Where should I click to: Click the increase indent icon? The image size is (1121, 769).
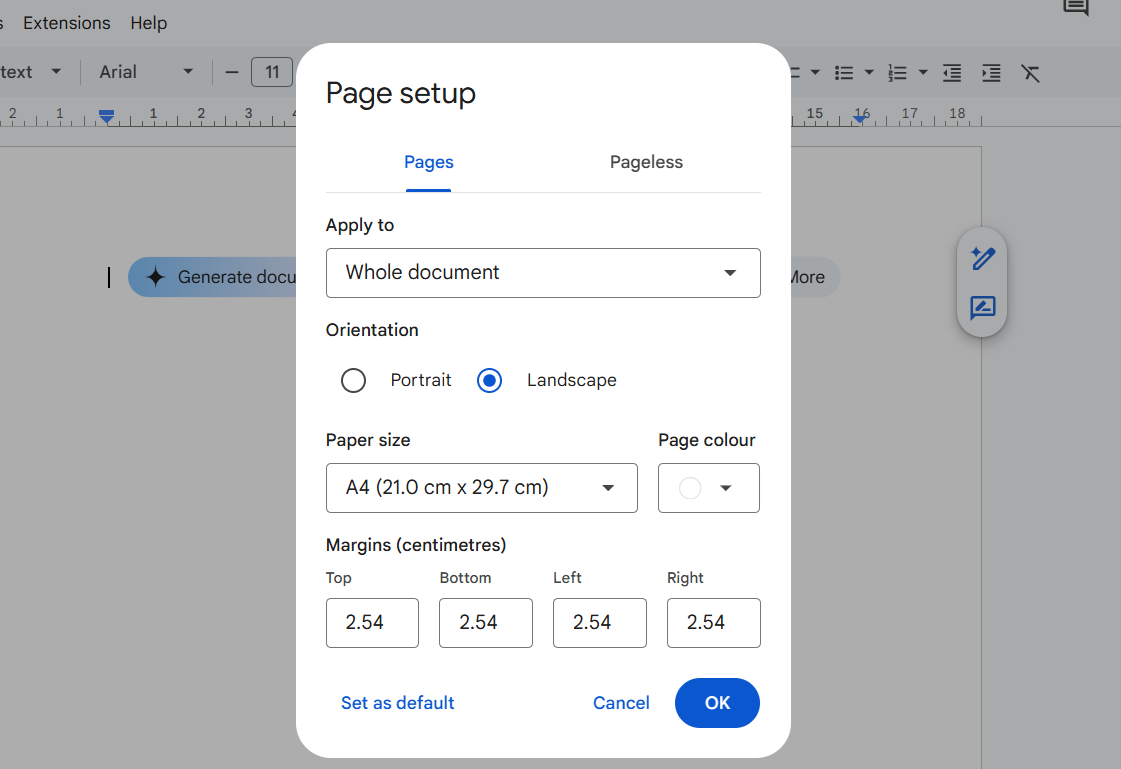tap(991, 72)
